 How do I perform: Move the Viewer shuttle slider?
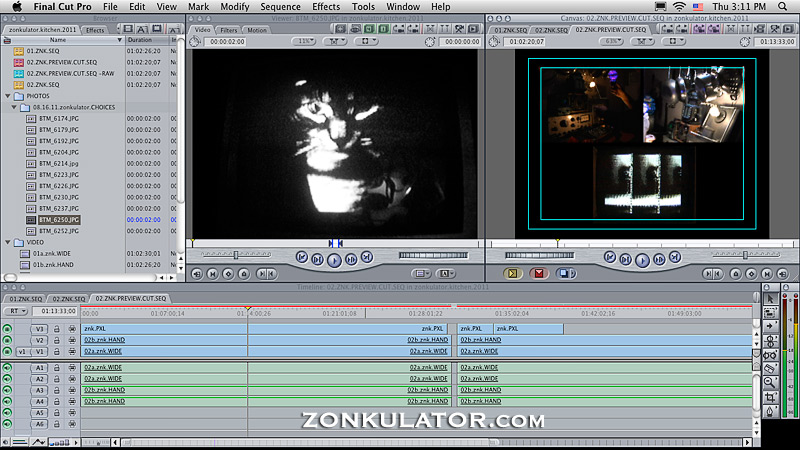pyautogui.click(x=236, y=254)
